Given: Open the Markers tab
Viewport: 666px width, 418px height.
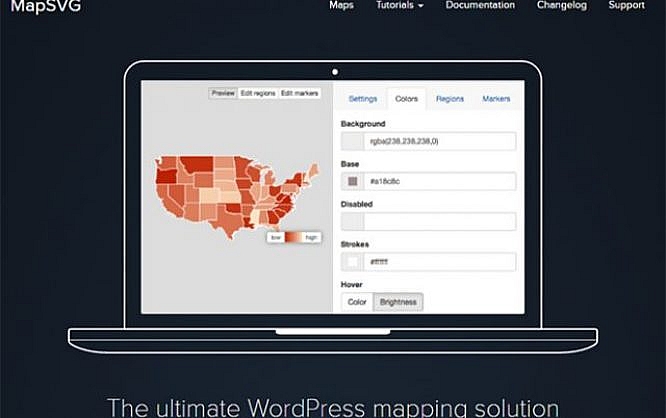Looking at the screenshot, I should point(496,99).
